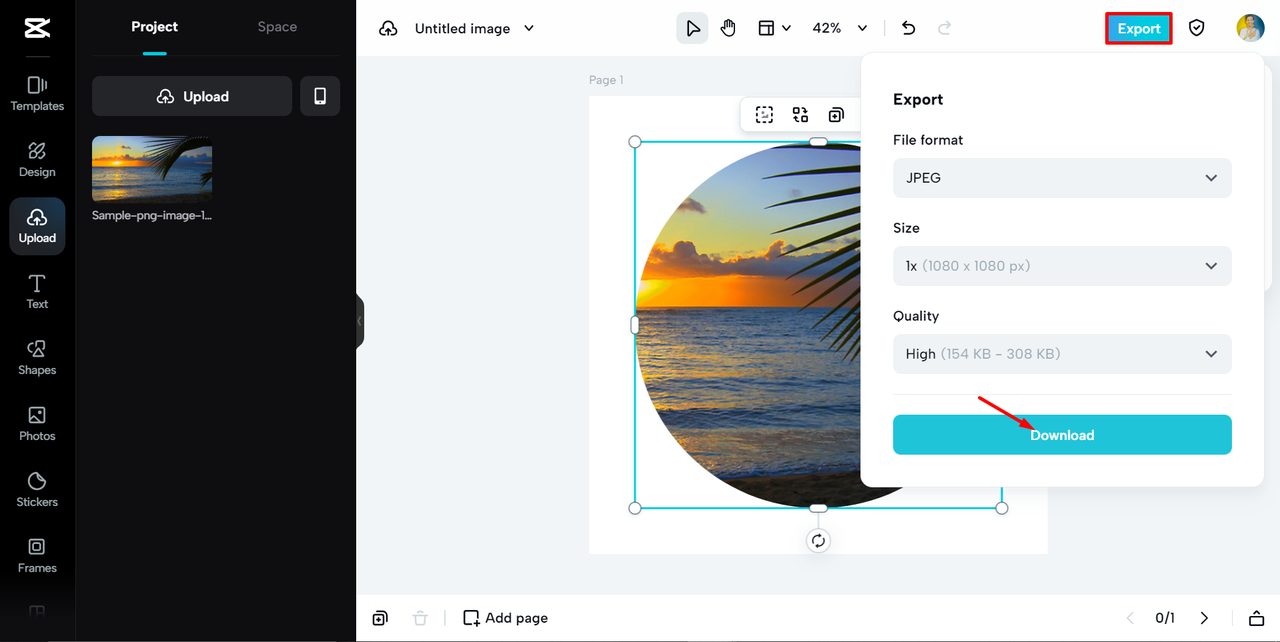This screenshot has height=642, width=1280.
Task: Click the Download button
Action: (x=1062, y=435)
